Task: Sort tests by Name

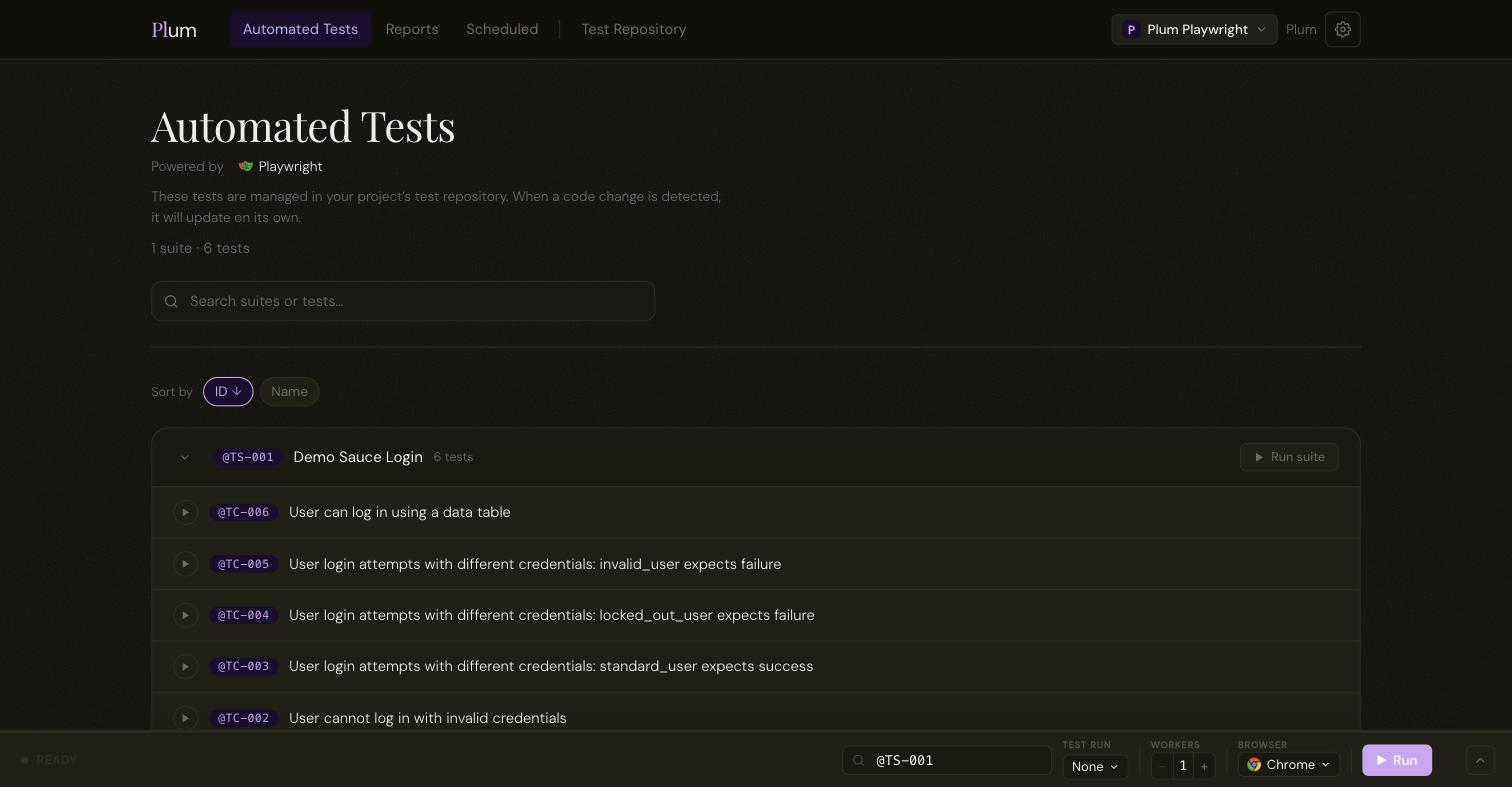Action: click(289, 392)
